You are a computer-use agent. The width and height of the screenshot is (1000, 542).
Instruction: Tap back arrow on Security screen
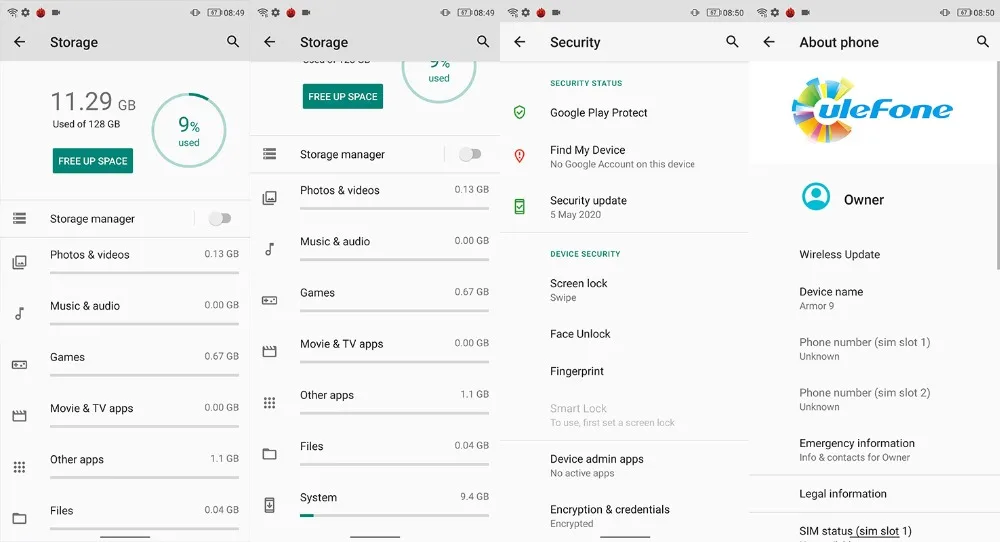(520, 42)
